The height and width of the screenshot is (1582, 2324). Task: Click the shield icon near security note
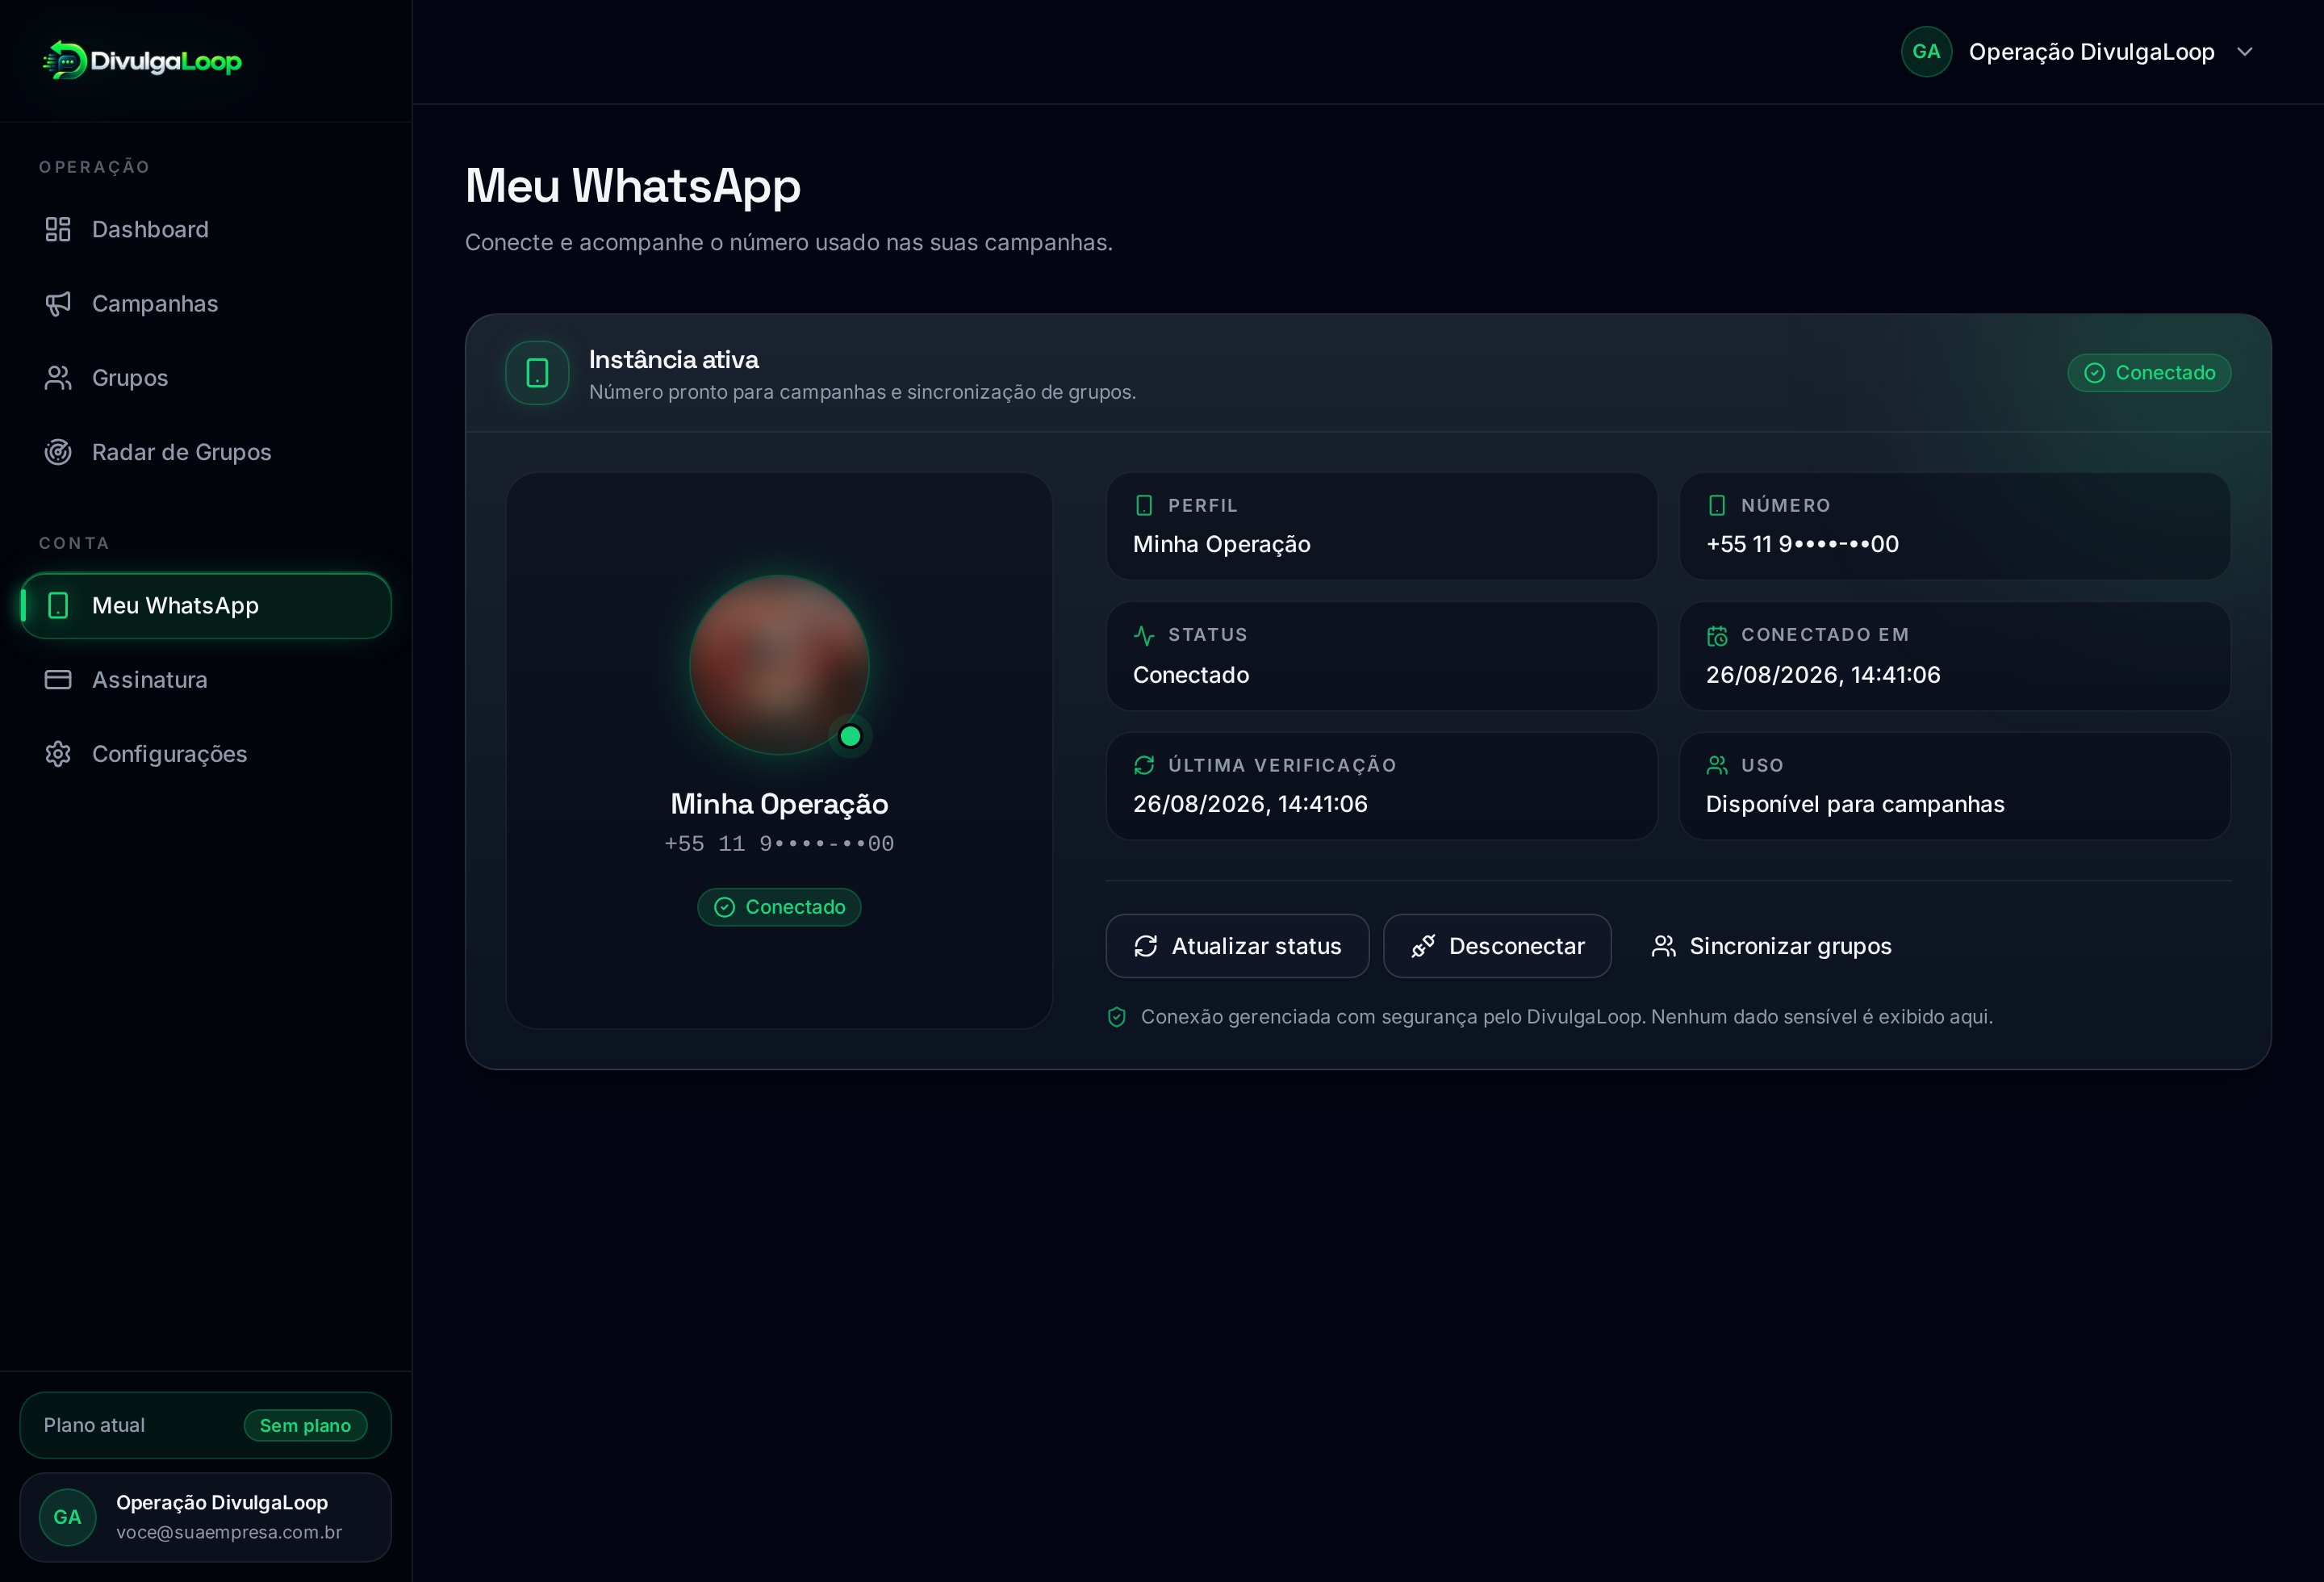(x=1117, y=1017)
